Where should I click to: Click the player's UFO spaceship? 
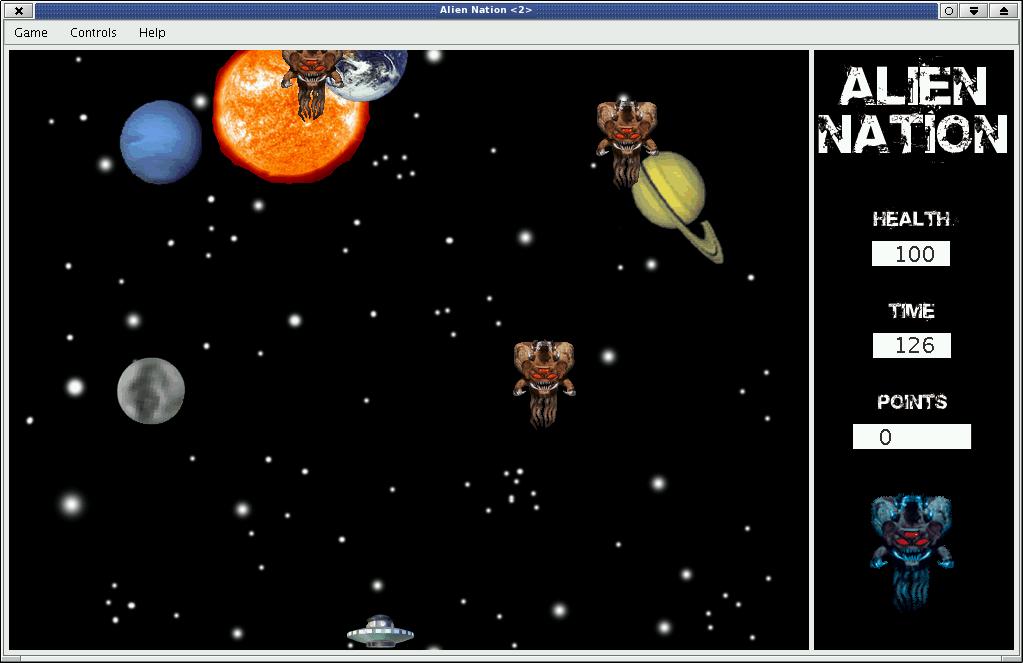tap(380, 631)
